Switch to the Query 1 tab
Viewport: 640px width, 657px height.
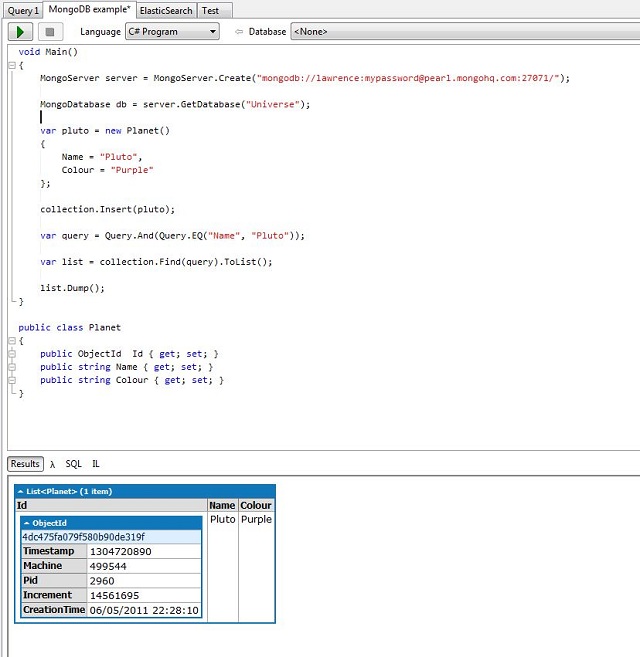(x=23, y=11)
